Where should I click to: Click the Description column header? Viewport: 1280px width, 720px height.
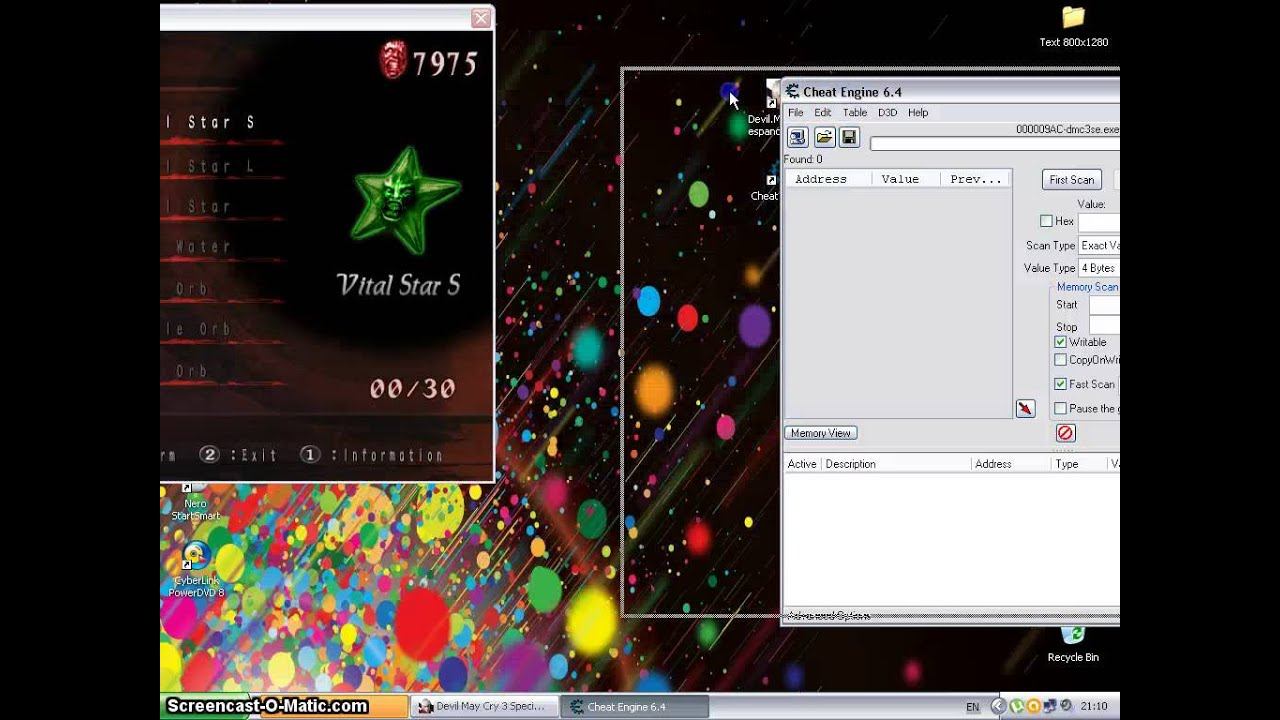click(x=896, y=464)
